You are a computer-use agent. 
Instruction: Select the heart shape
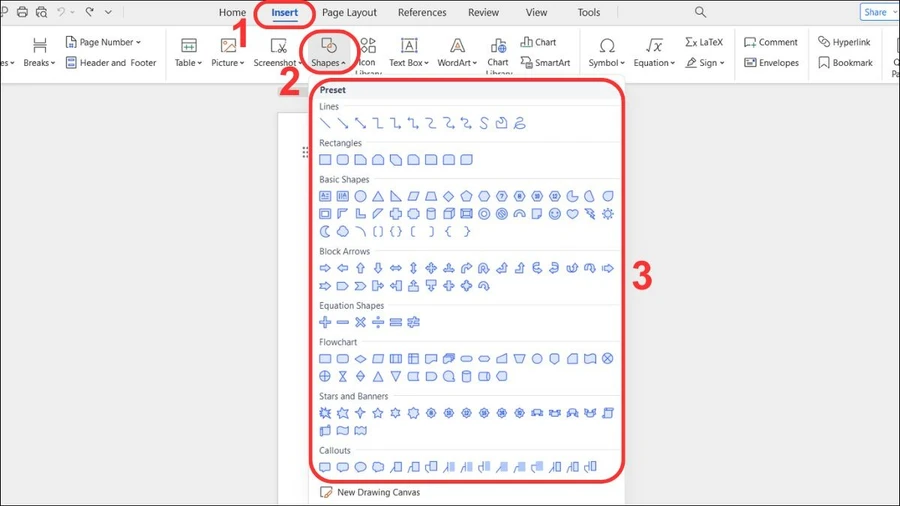click(x=572, y=214)
